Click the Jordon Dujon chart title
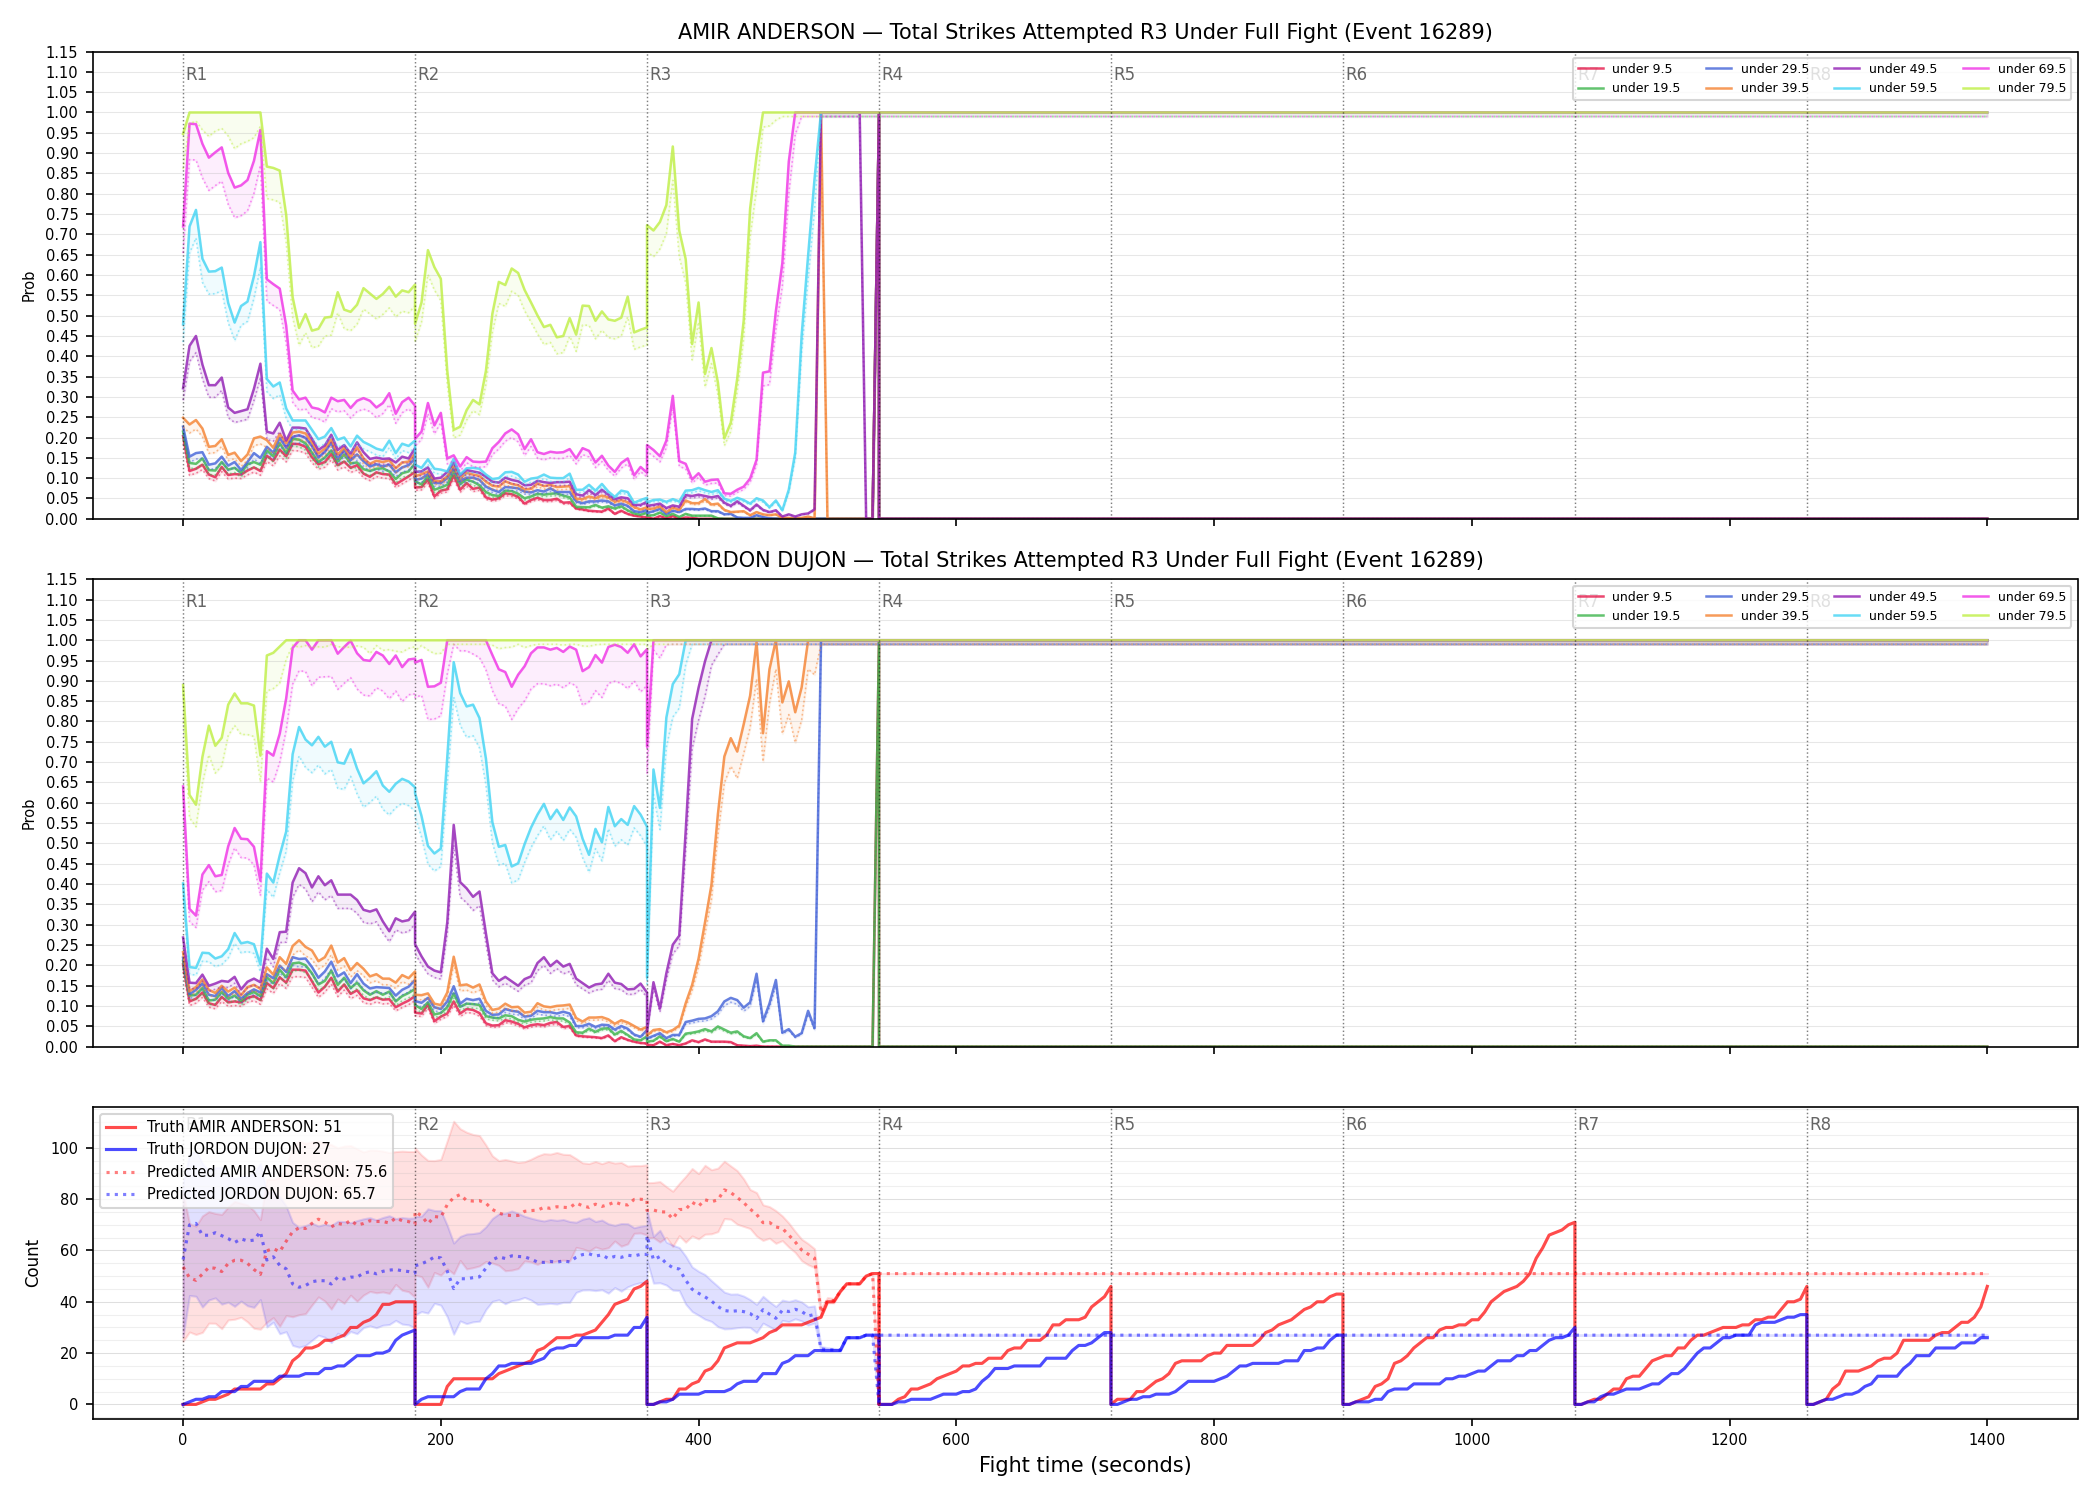 click(x=1085, y=560)
